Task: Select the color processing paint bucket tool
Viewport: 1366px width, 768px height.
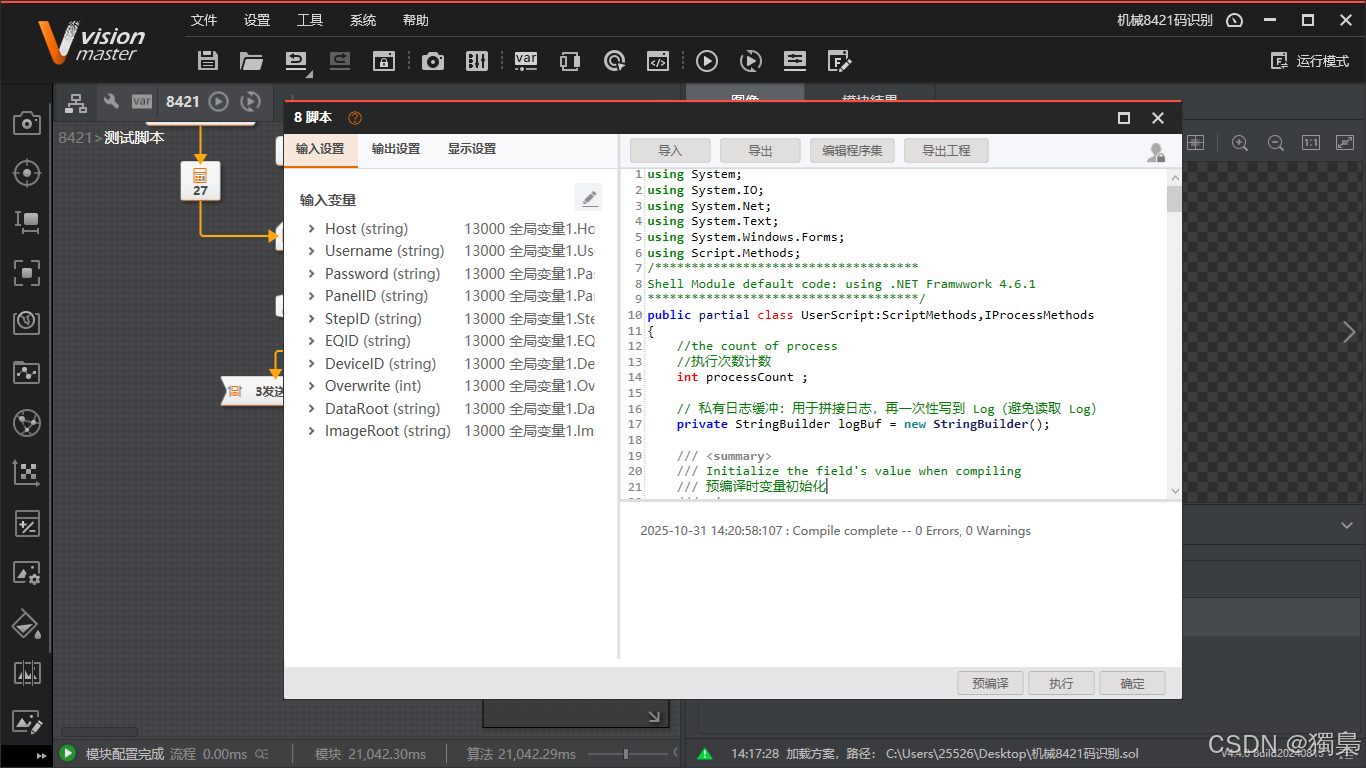Action: click(x=26, y=623)
